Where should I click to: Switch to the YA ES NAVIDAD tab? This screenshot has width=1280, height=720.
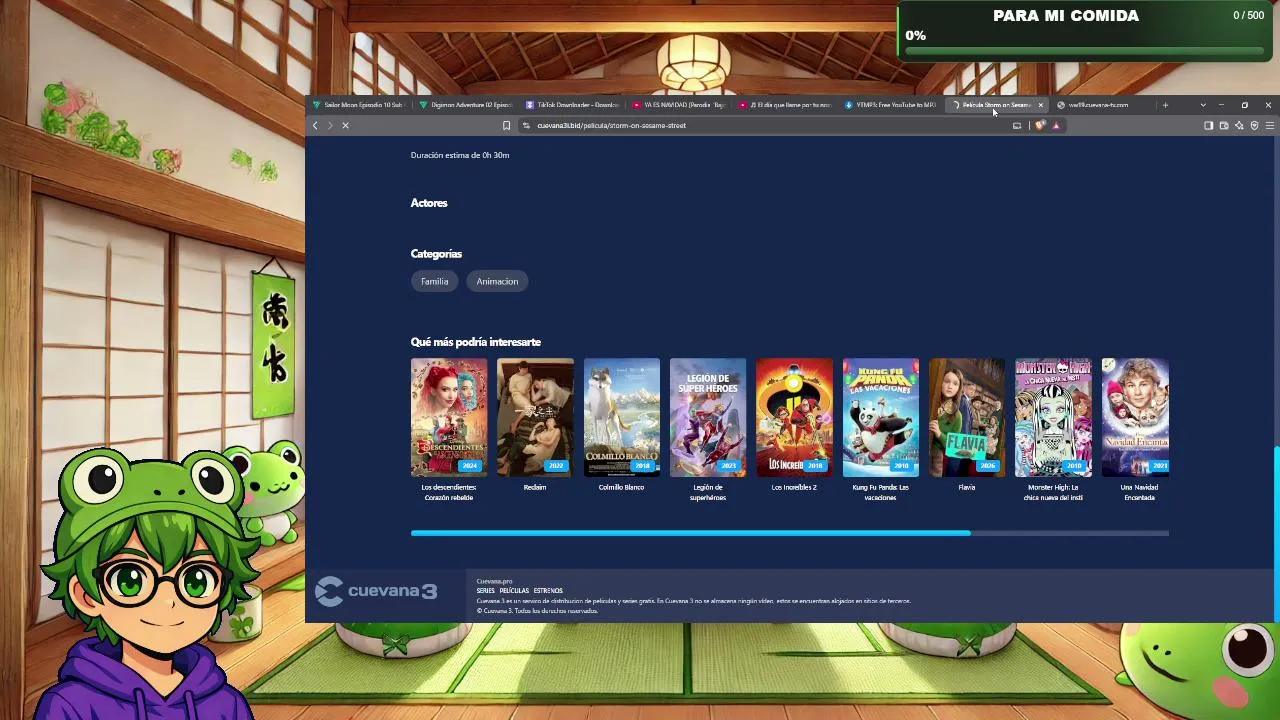pos(679,105)
